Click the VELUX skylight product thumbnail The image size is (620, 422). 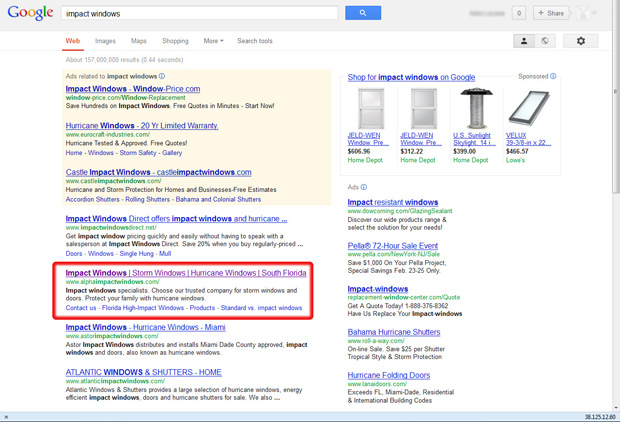click(527, 108)
